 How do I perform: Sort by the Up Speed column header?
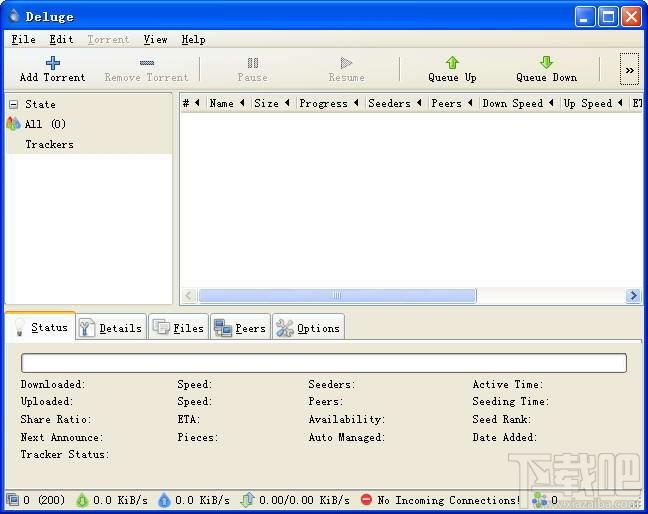593,103
